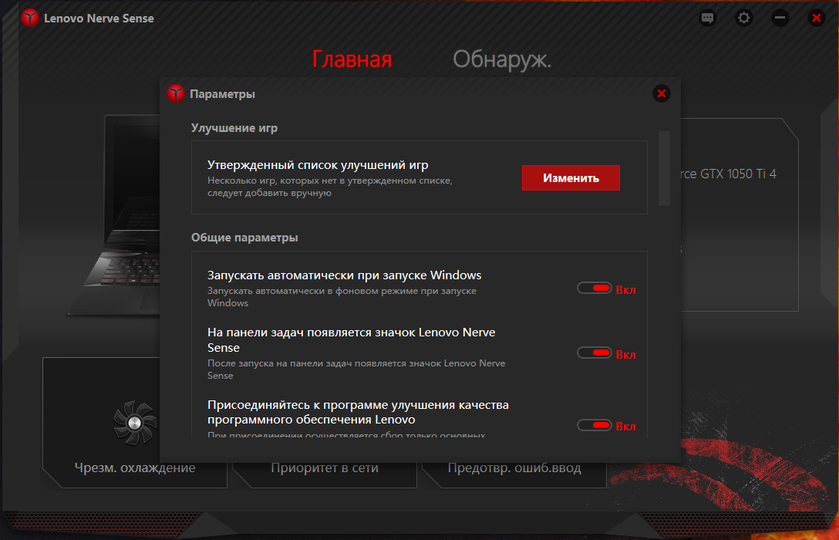839x540 pixels.
Task: Click the GTX 1050 Ti graphics info panel
Action: click(x=740, y=174)
